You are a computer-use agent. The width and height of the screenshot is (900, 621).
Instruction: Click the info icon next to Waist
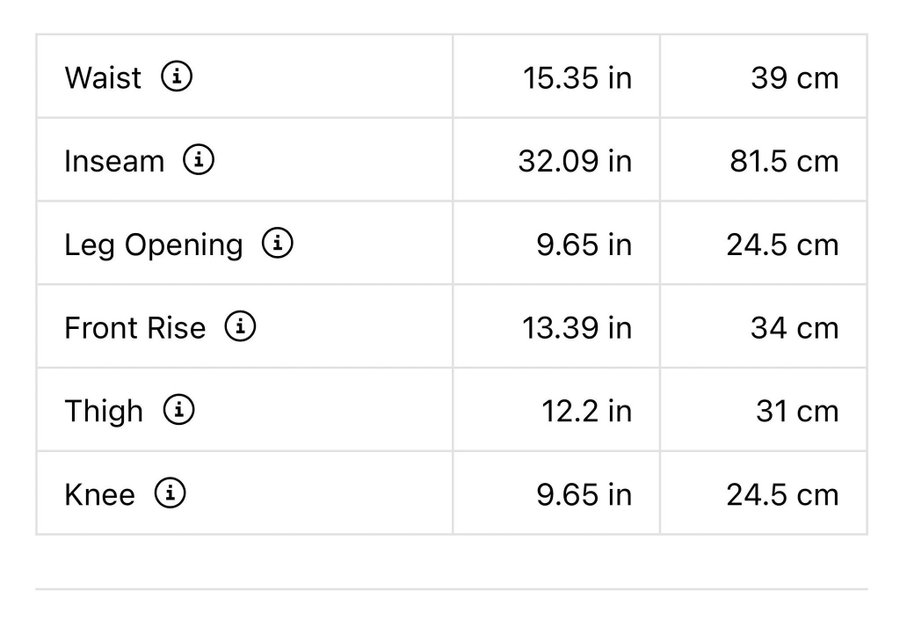pyautogui.click(x=177, y=77)
